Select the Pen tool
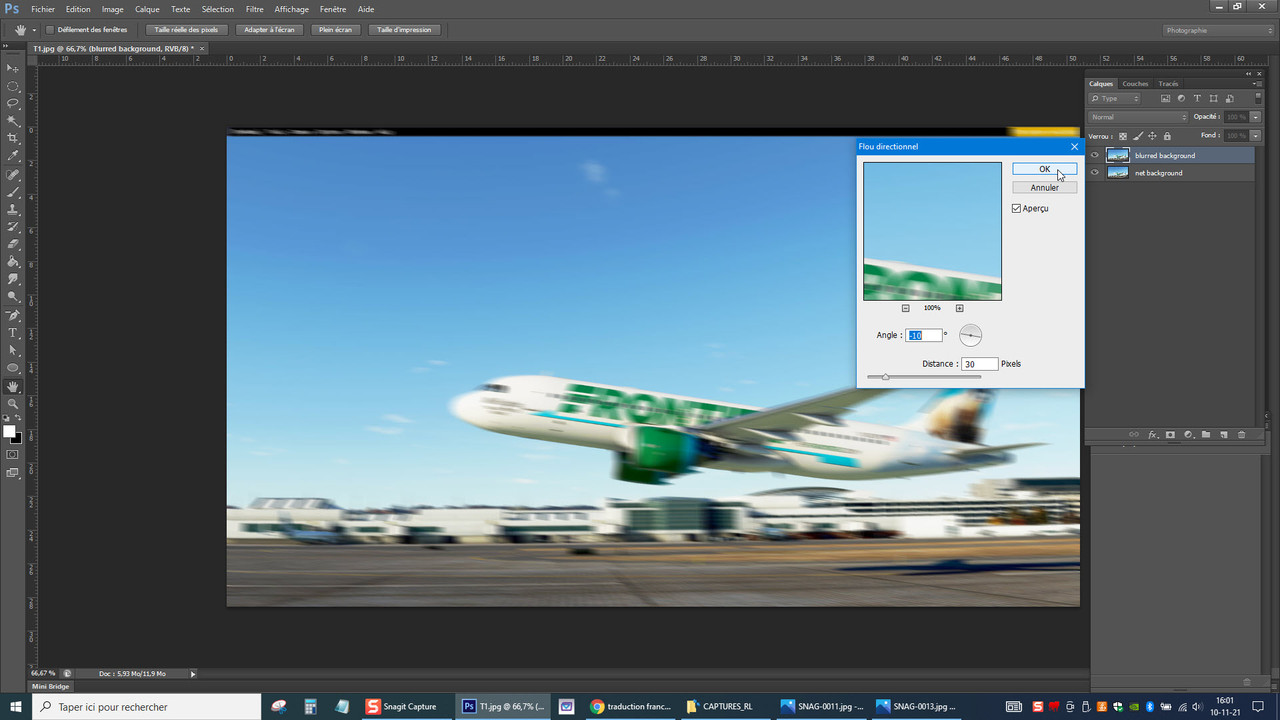This screenshot has width=1280, height=720. (13, 316)
